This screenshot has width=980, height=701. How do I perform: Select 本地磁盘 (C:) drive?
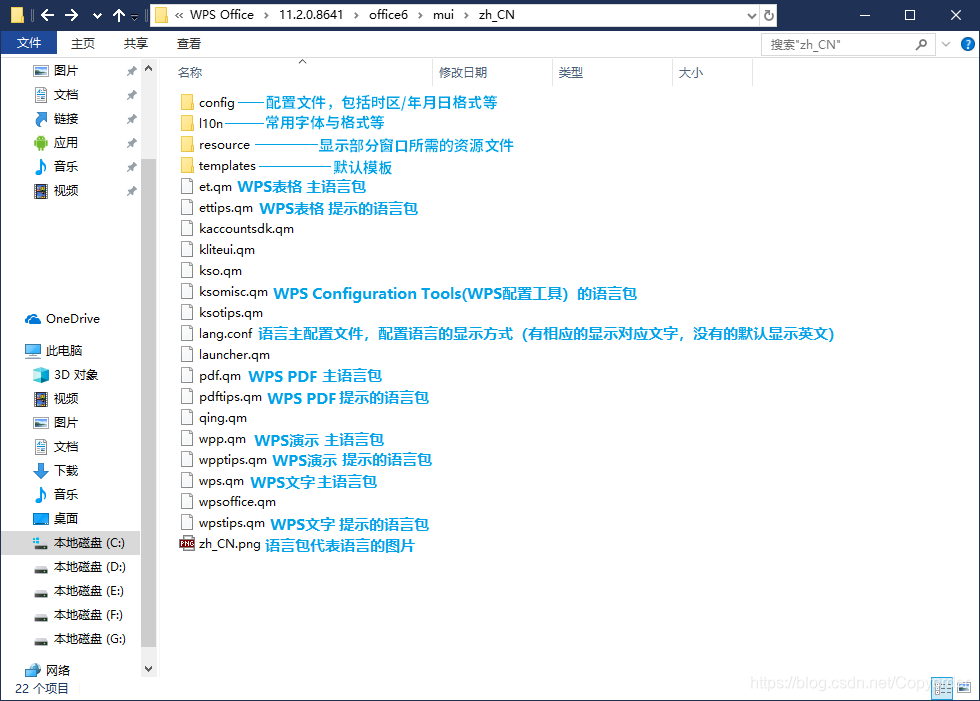(89, 543)
